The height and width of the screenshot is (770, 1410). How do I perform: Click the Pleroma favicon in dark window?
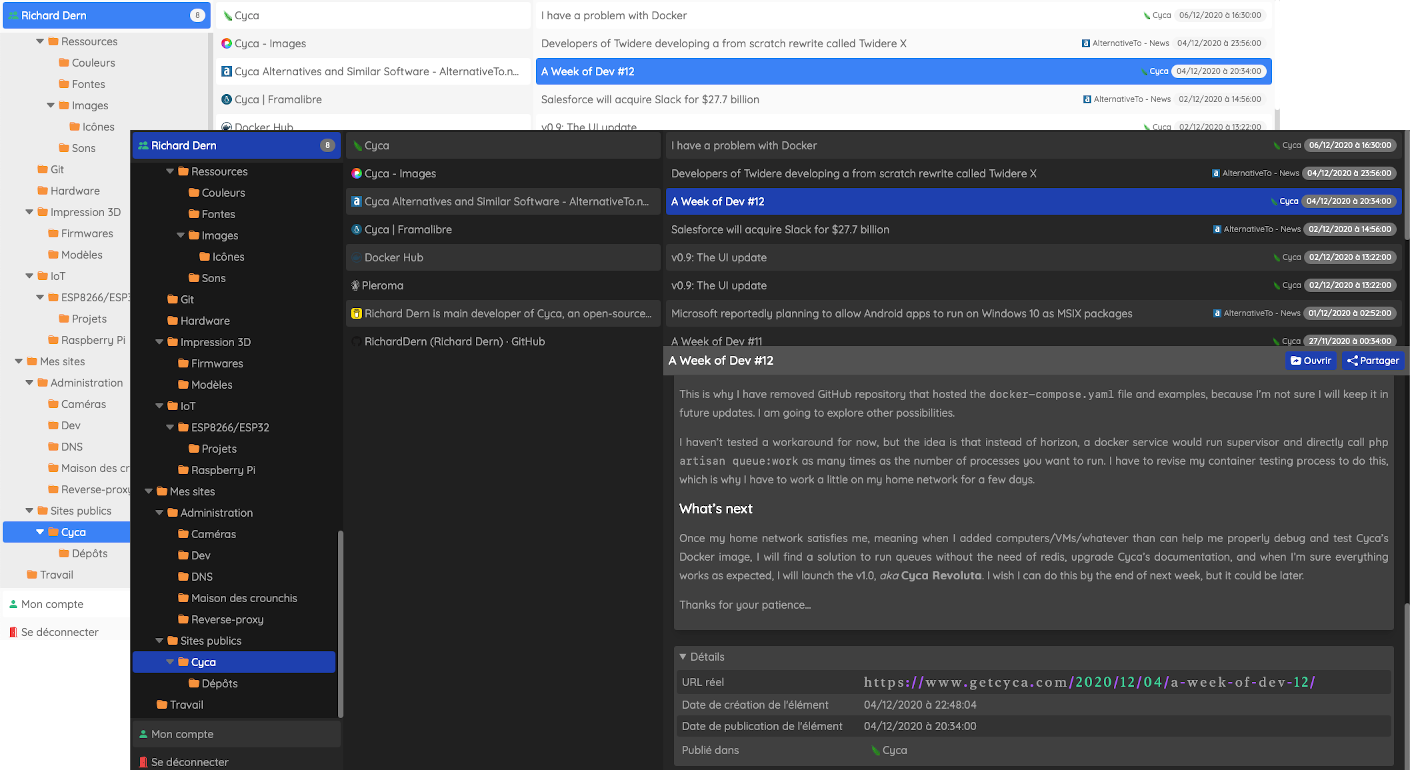pos(356,286)
